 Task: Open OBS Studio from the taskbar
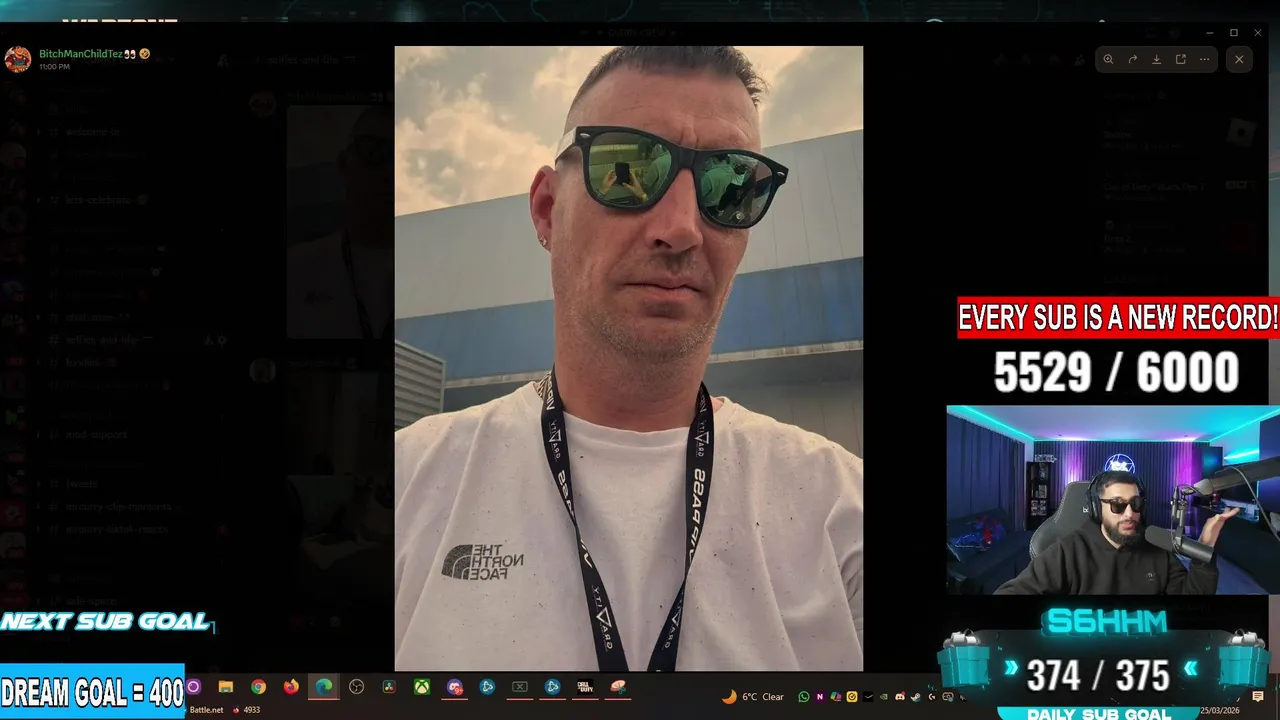tap(357, 687)
